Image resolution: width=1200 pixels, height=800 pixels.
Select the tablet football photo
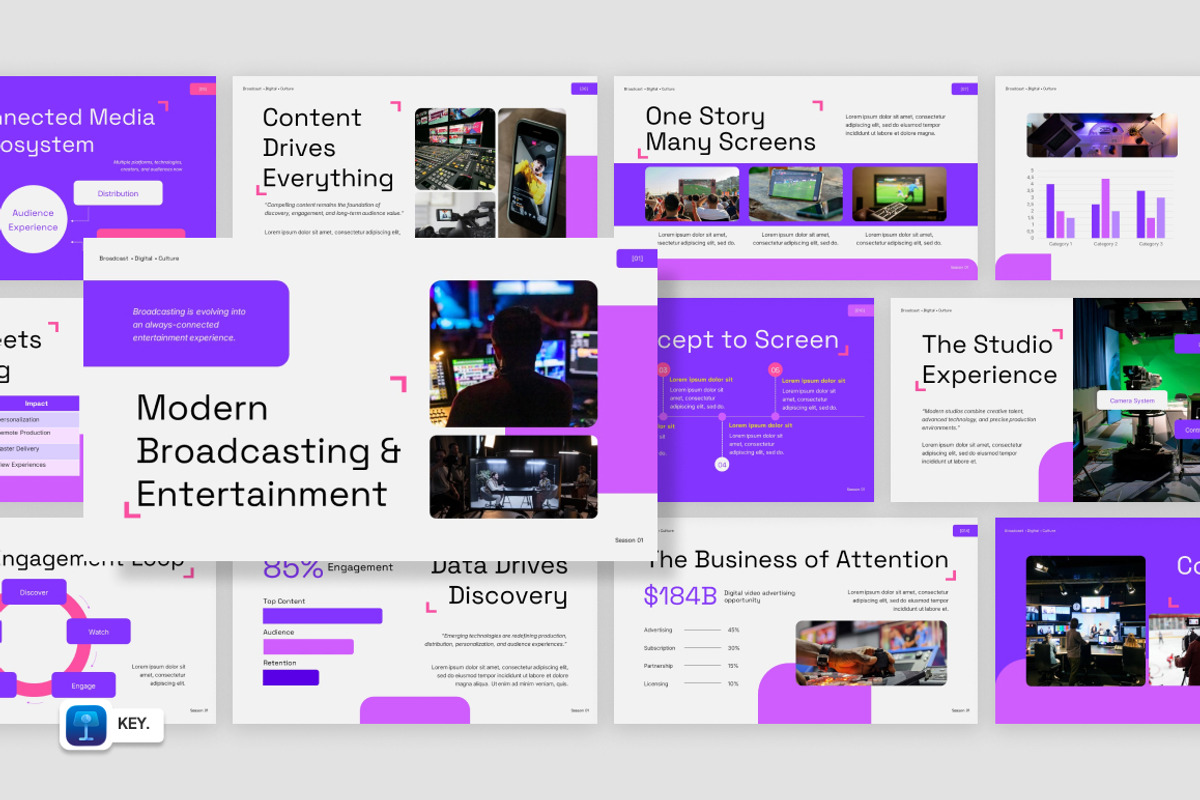(796, 194)
